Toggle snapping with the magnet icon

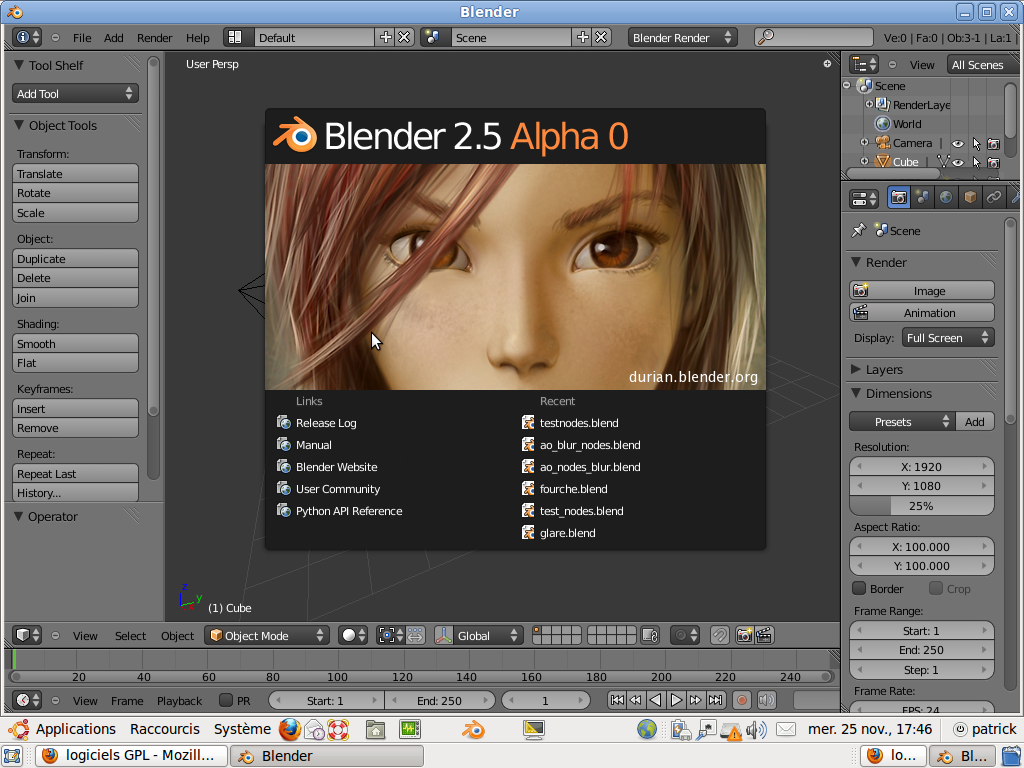721,635
